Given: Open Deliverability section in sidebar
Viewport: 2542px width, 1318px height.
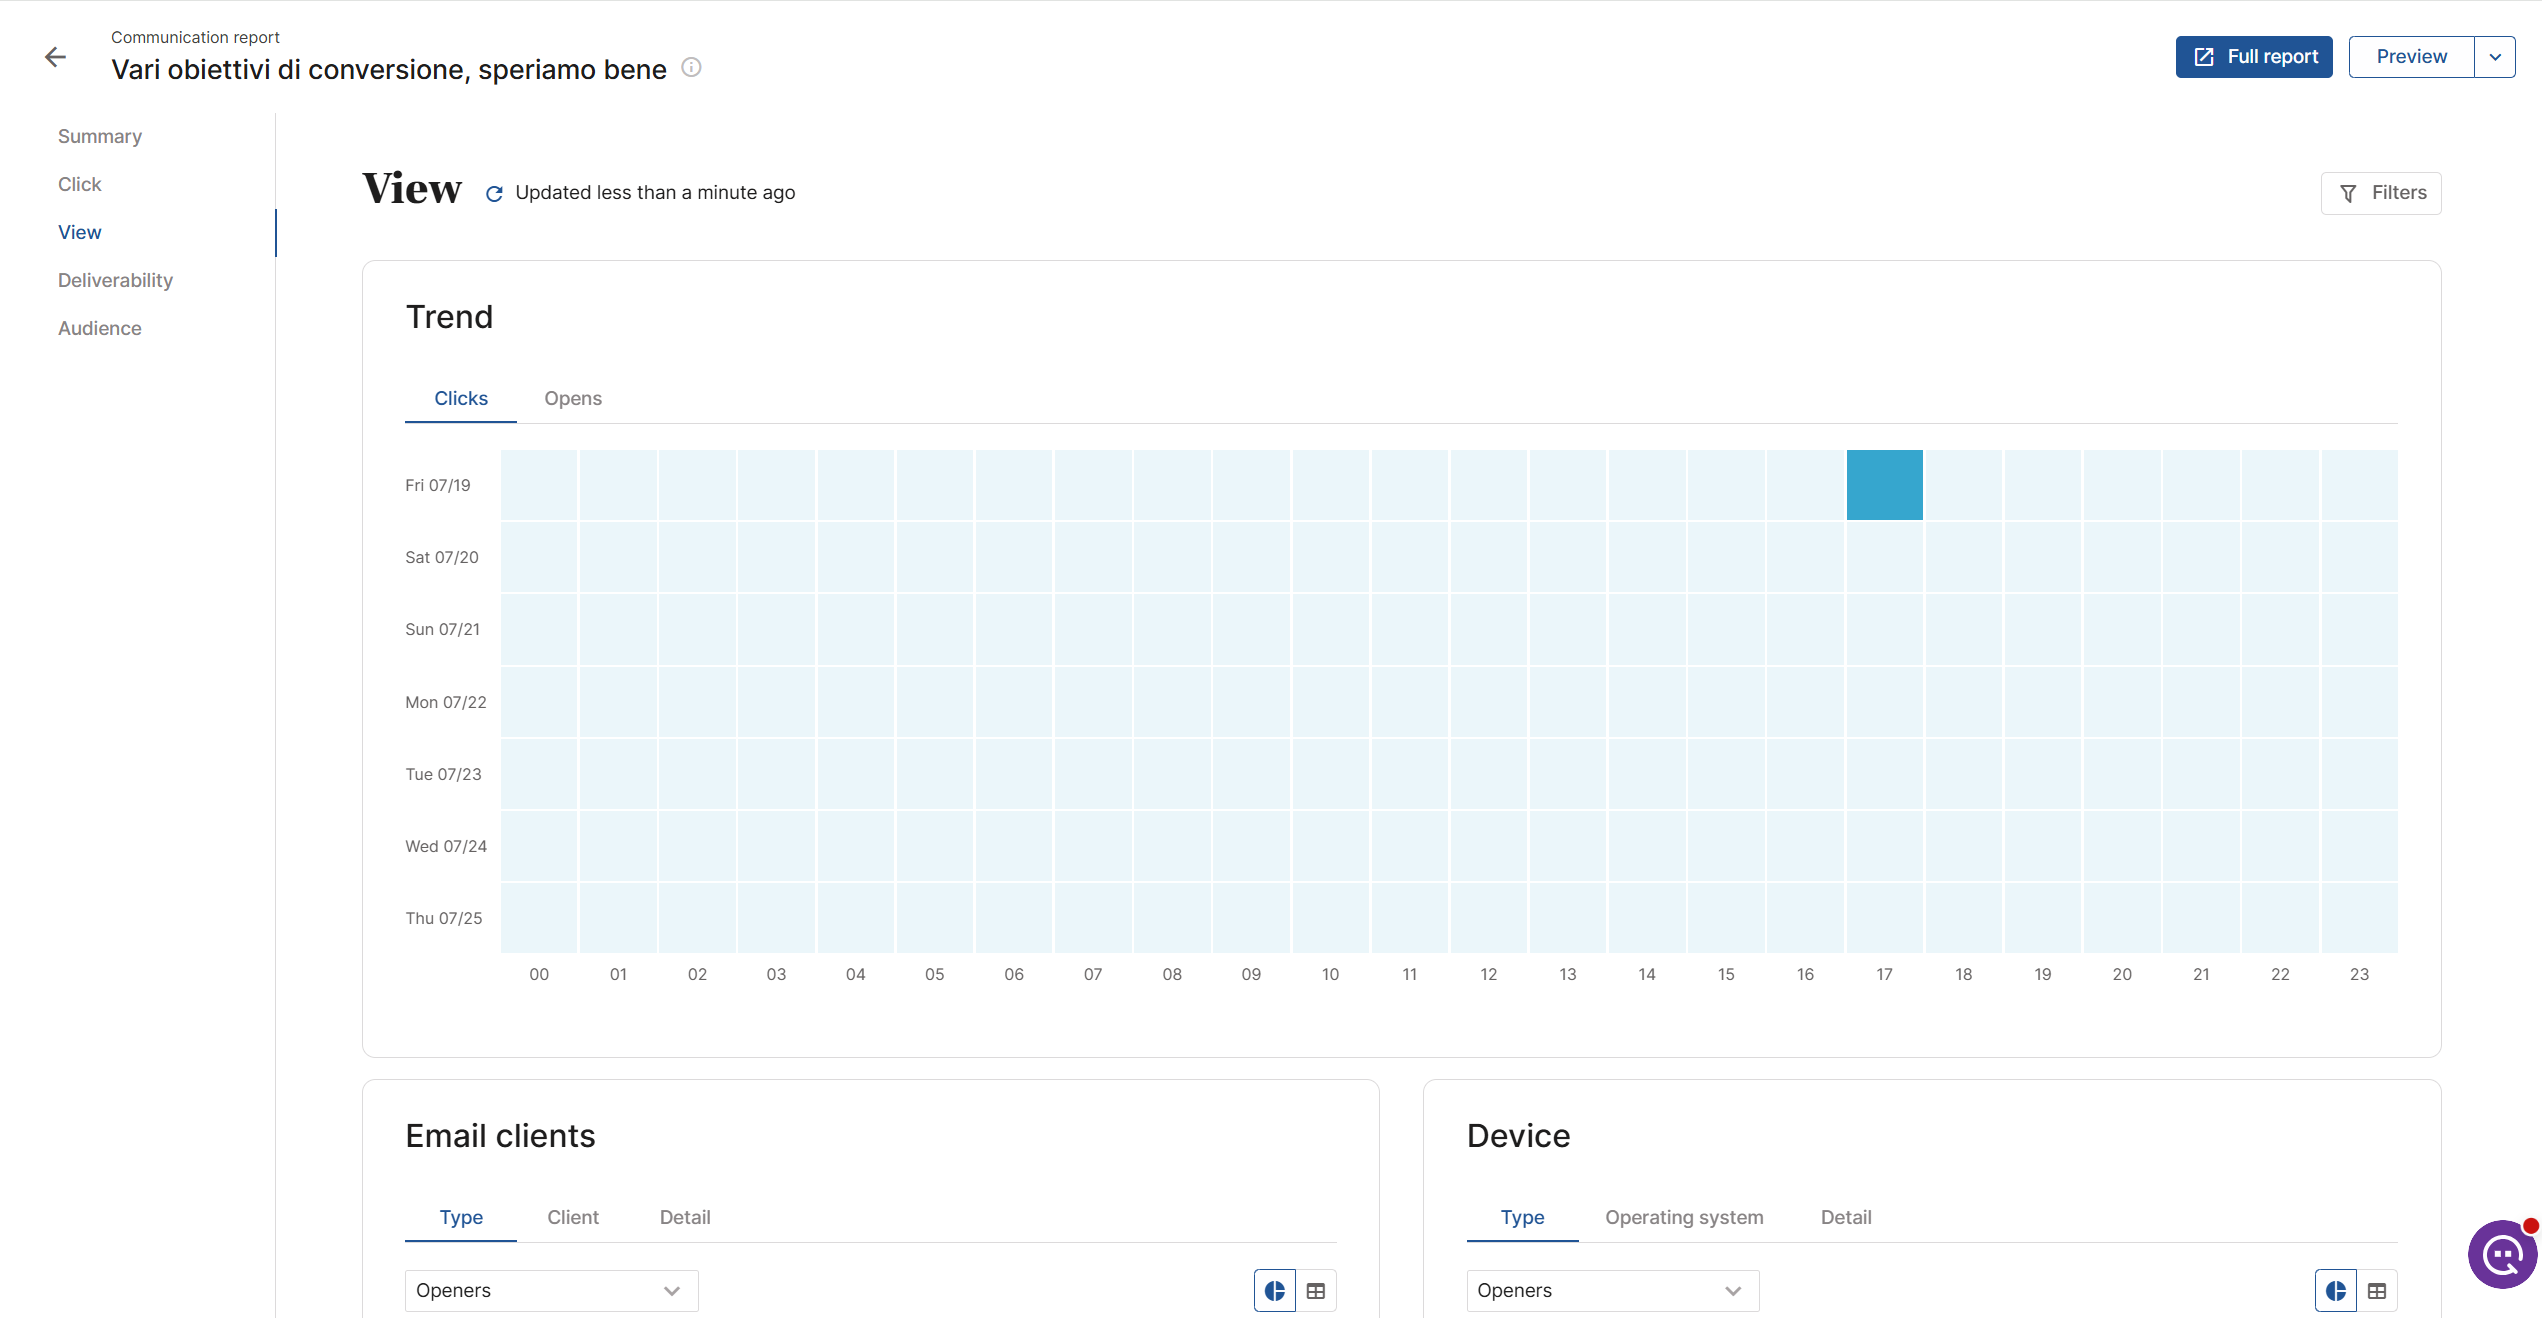Looking at the screenshot, I should (115, 280).
